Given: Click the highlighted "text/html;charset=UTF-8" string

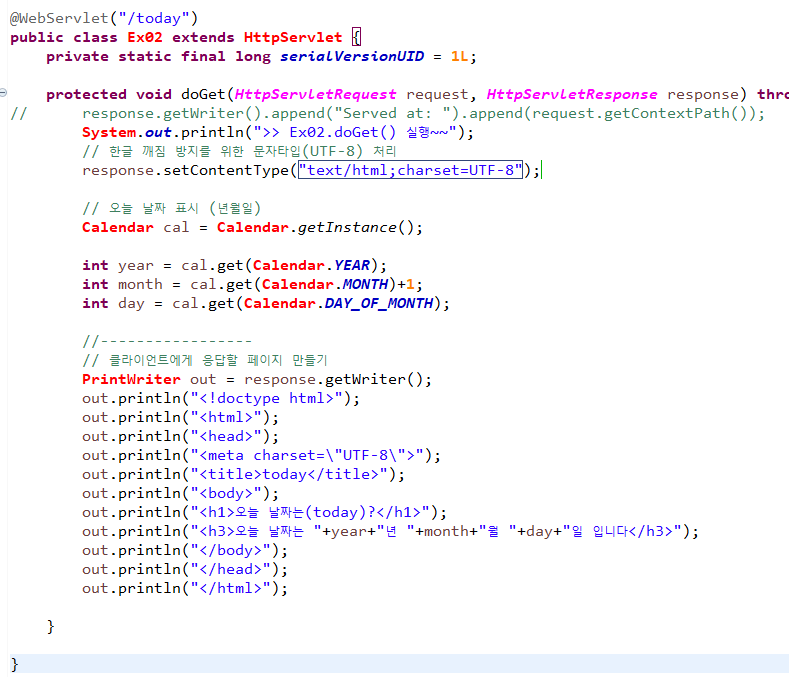Looking at the screenshot, I should [411, 170].
